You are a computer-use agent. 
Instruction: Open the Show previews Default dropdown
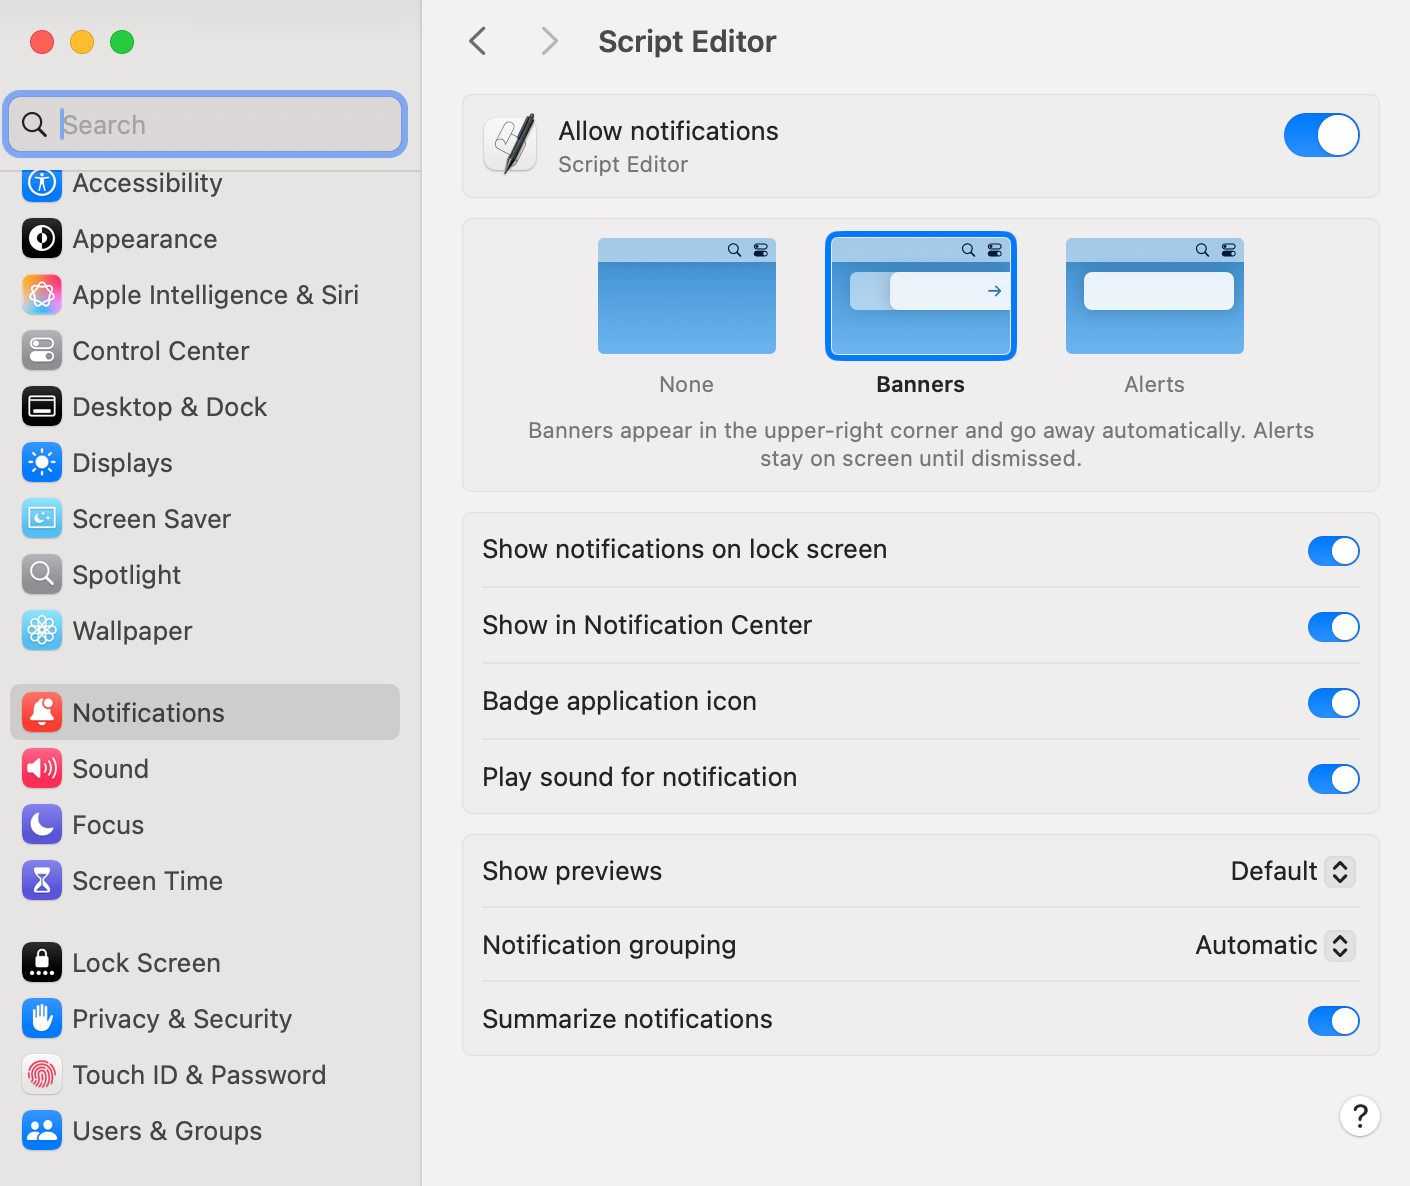pyautogui.click(x=1293, y=871)
